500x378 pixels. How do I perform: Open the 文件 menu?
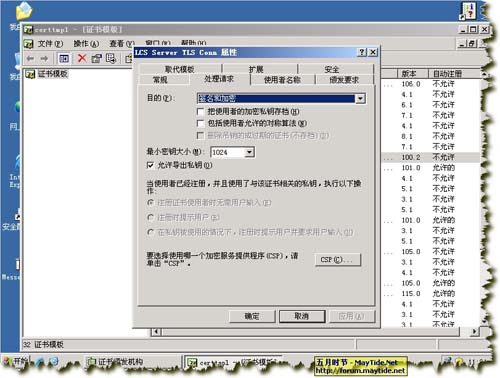pos(50,44)
